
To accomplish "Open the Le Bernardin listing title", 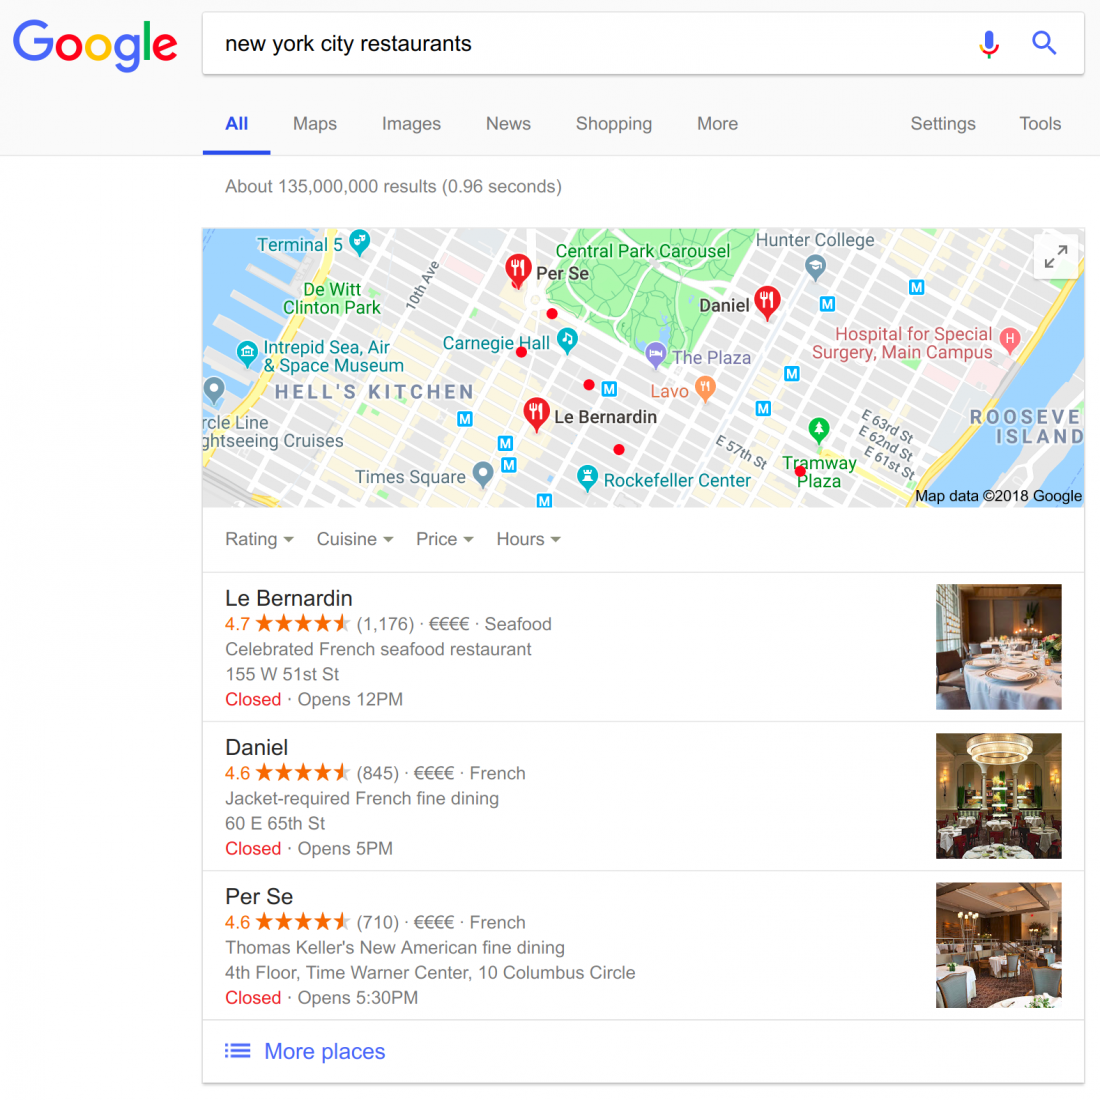I will pos(289,598).
